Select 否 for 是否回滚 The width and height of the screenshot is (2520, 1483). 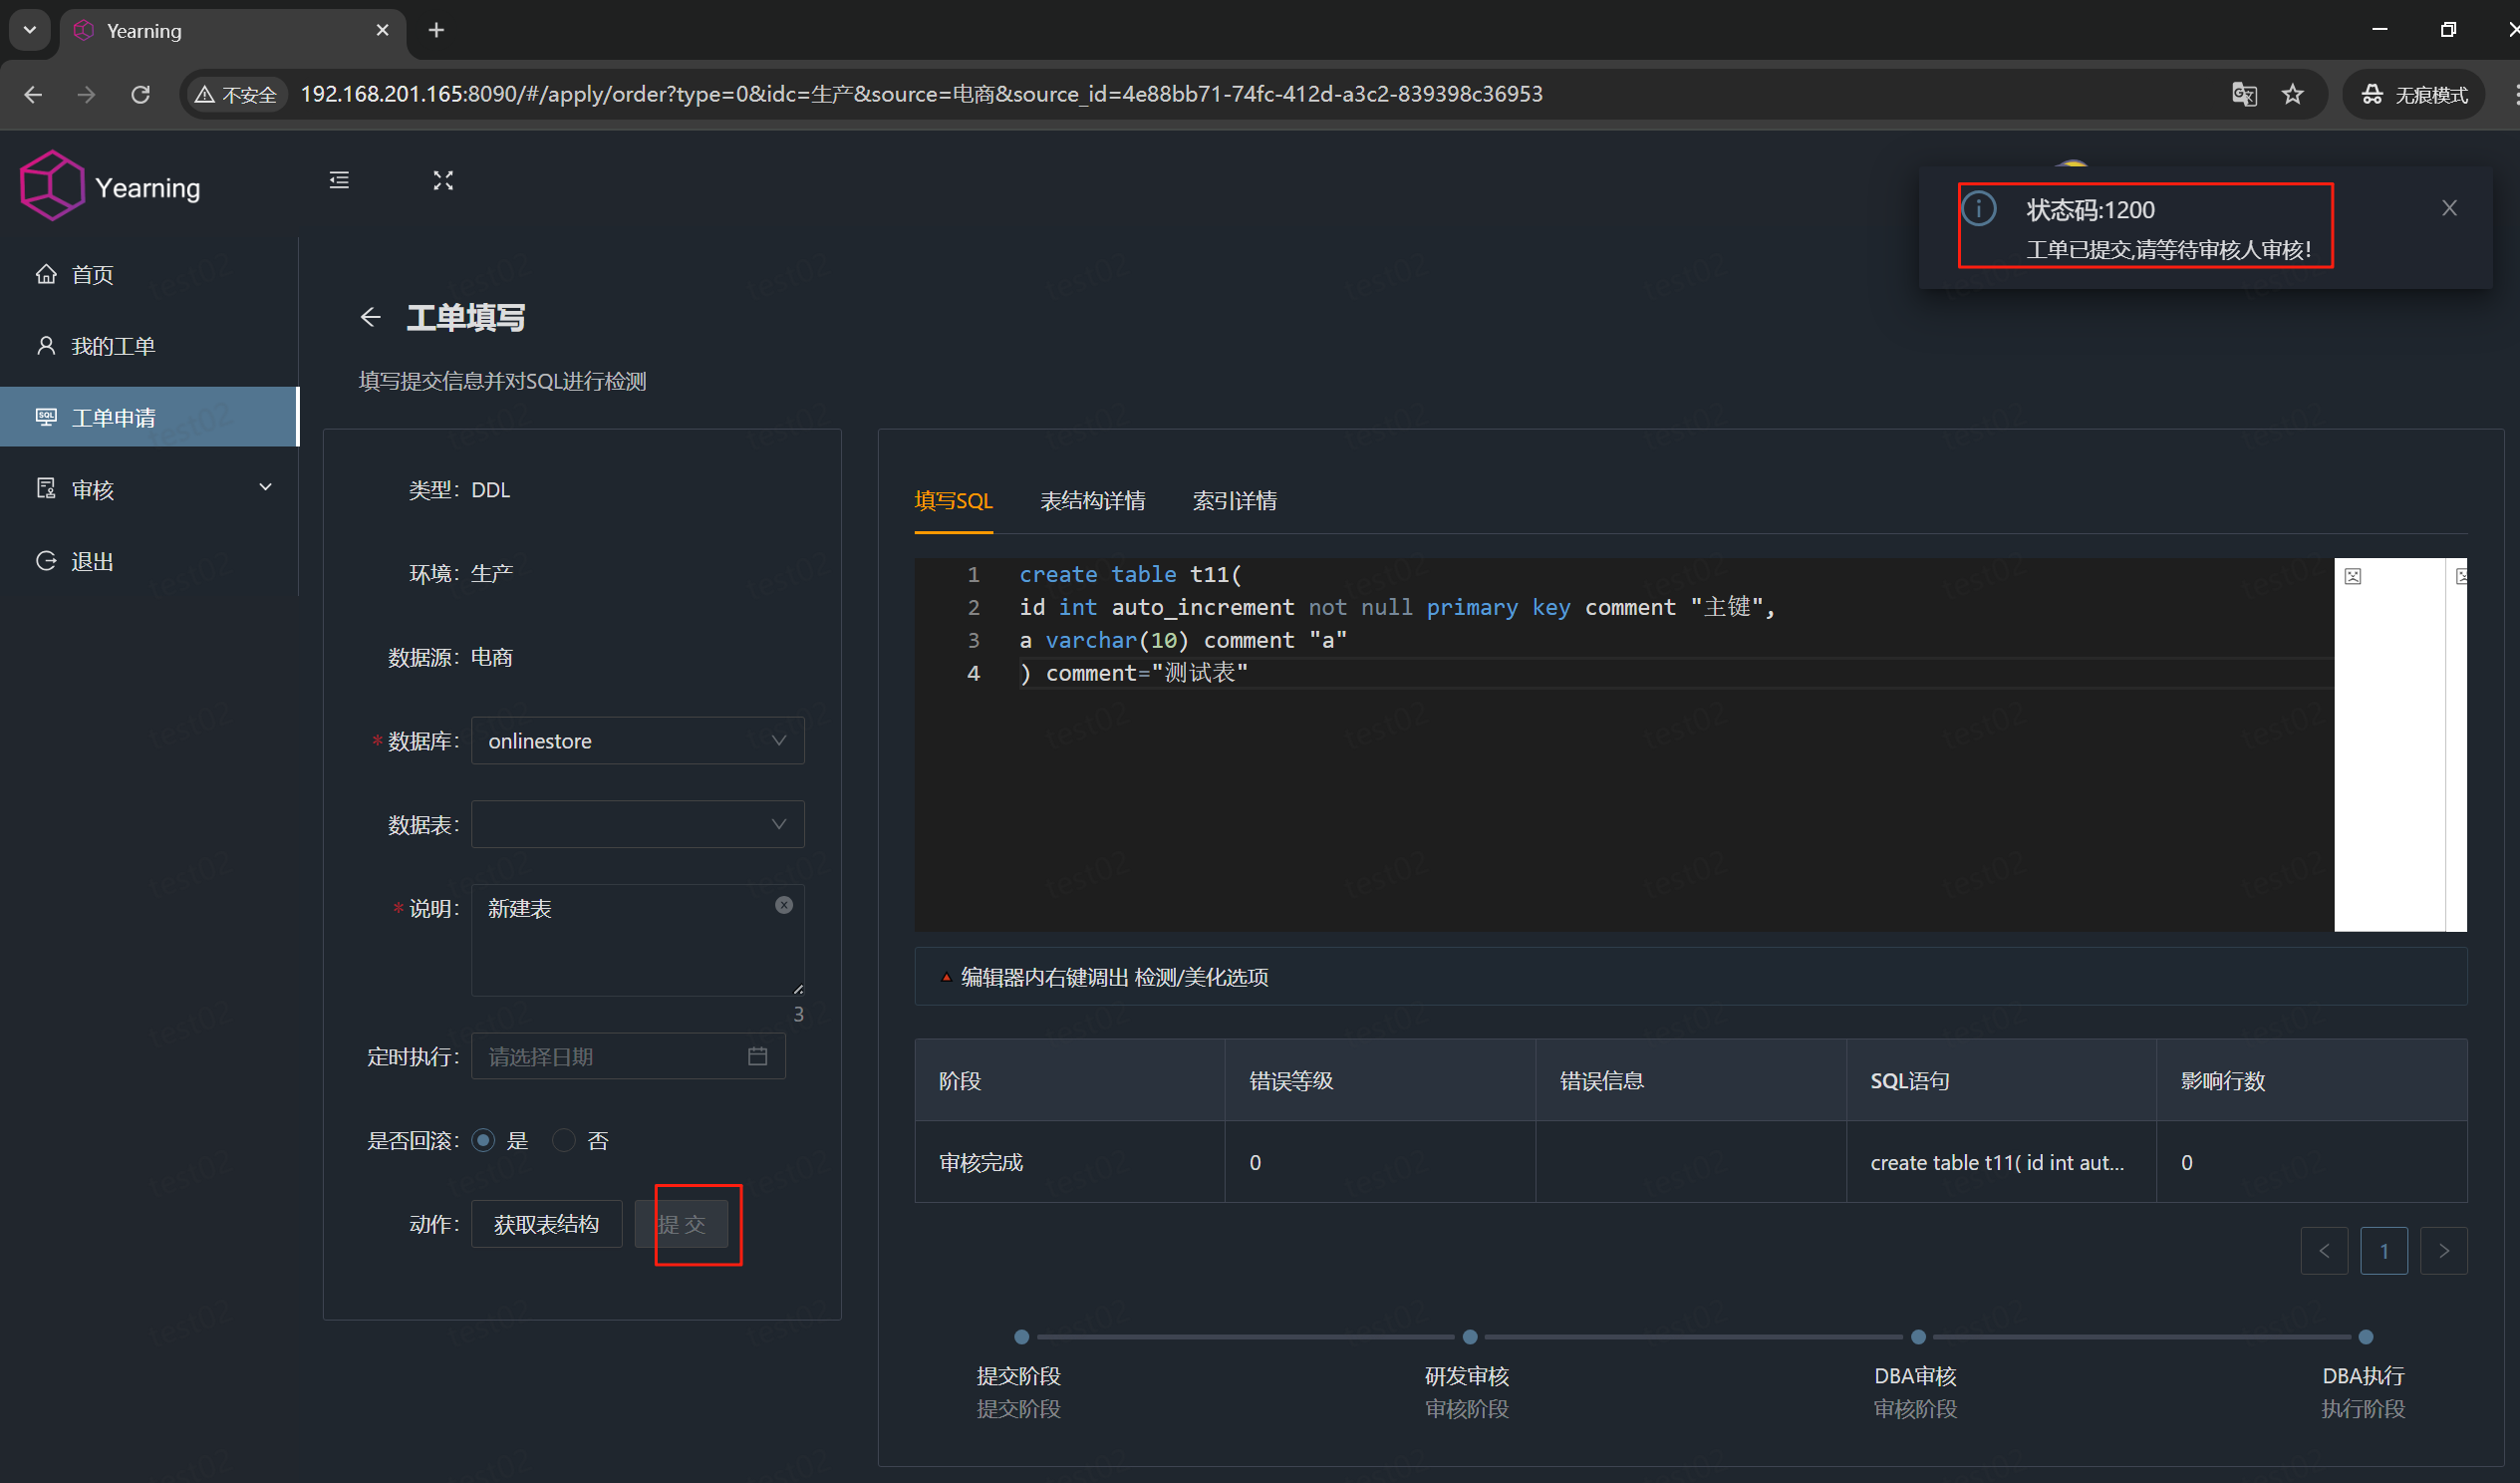(x=563, y=1140)
